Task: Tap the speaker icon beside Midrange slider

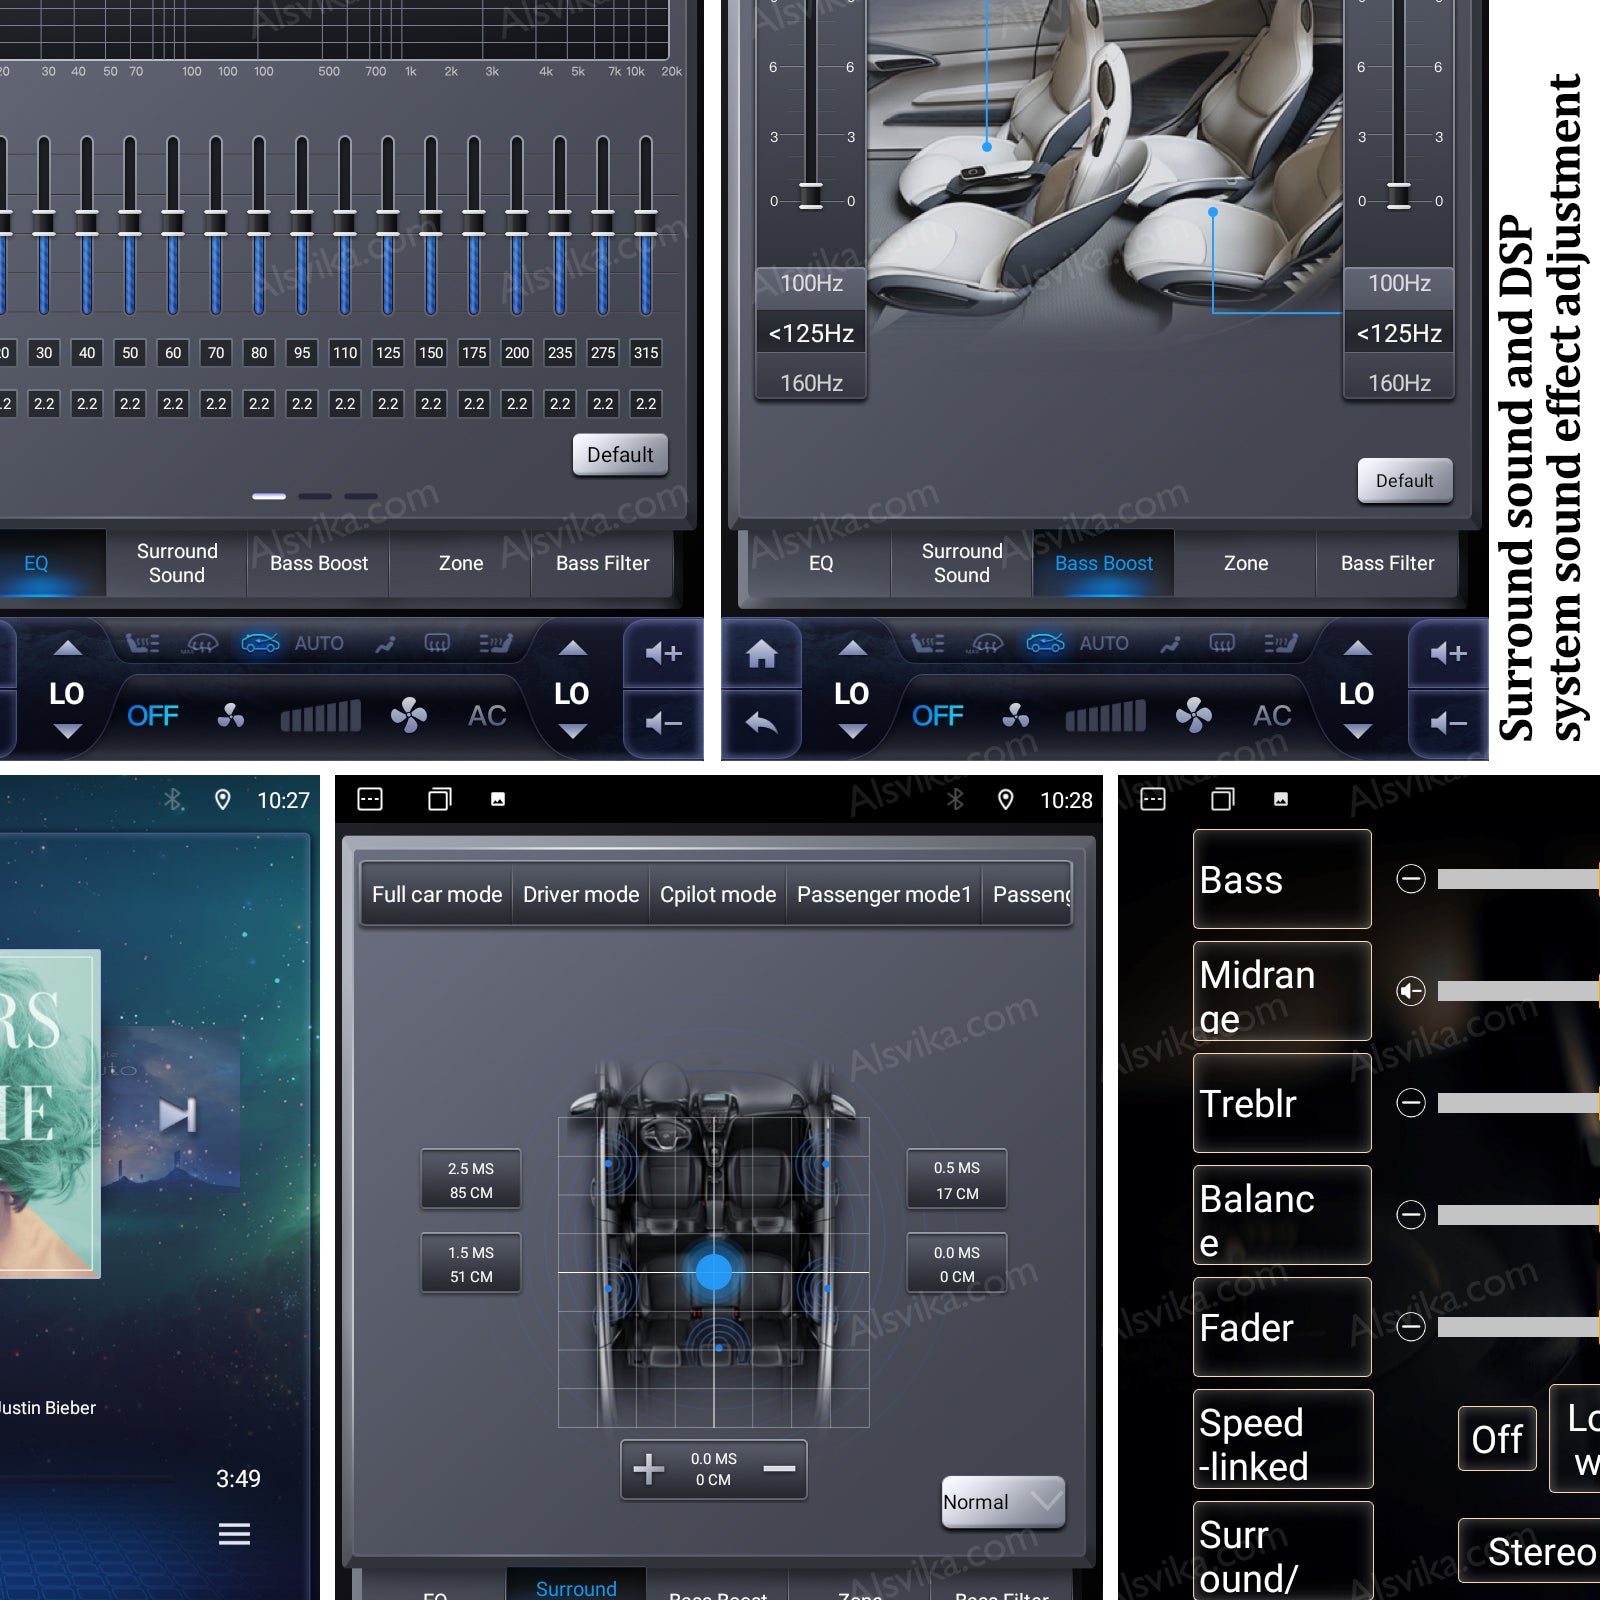Action: pyautogui.click(x=1411, y=991)
